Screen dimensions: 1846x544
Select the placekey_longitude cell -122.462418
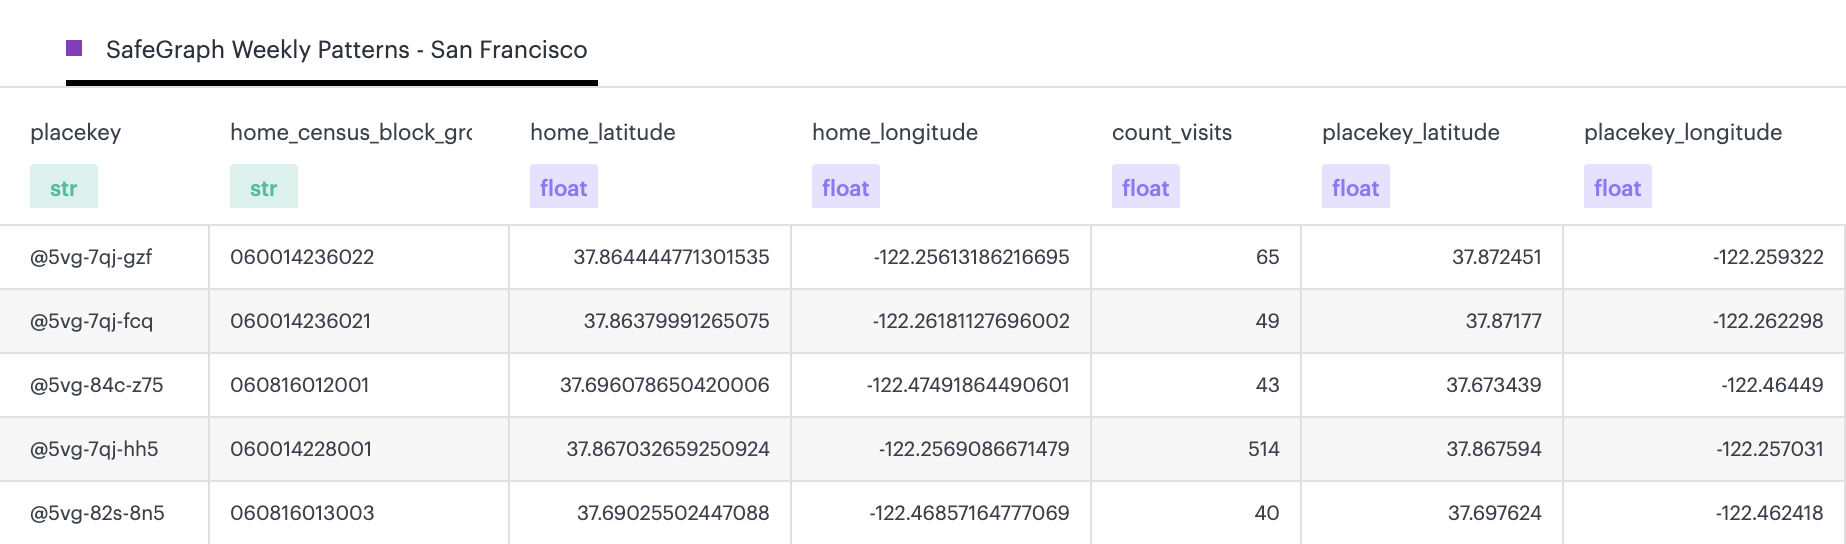1769,513
